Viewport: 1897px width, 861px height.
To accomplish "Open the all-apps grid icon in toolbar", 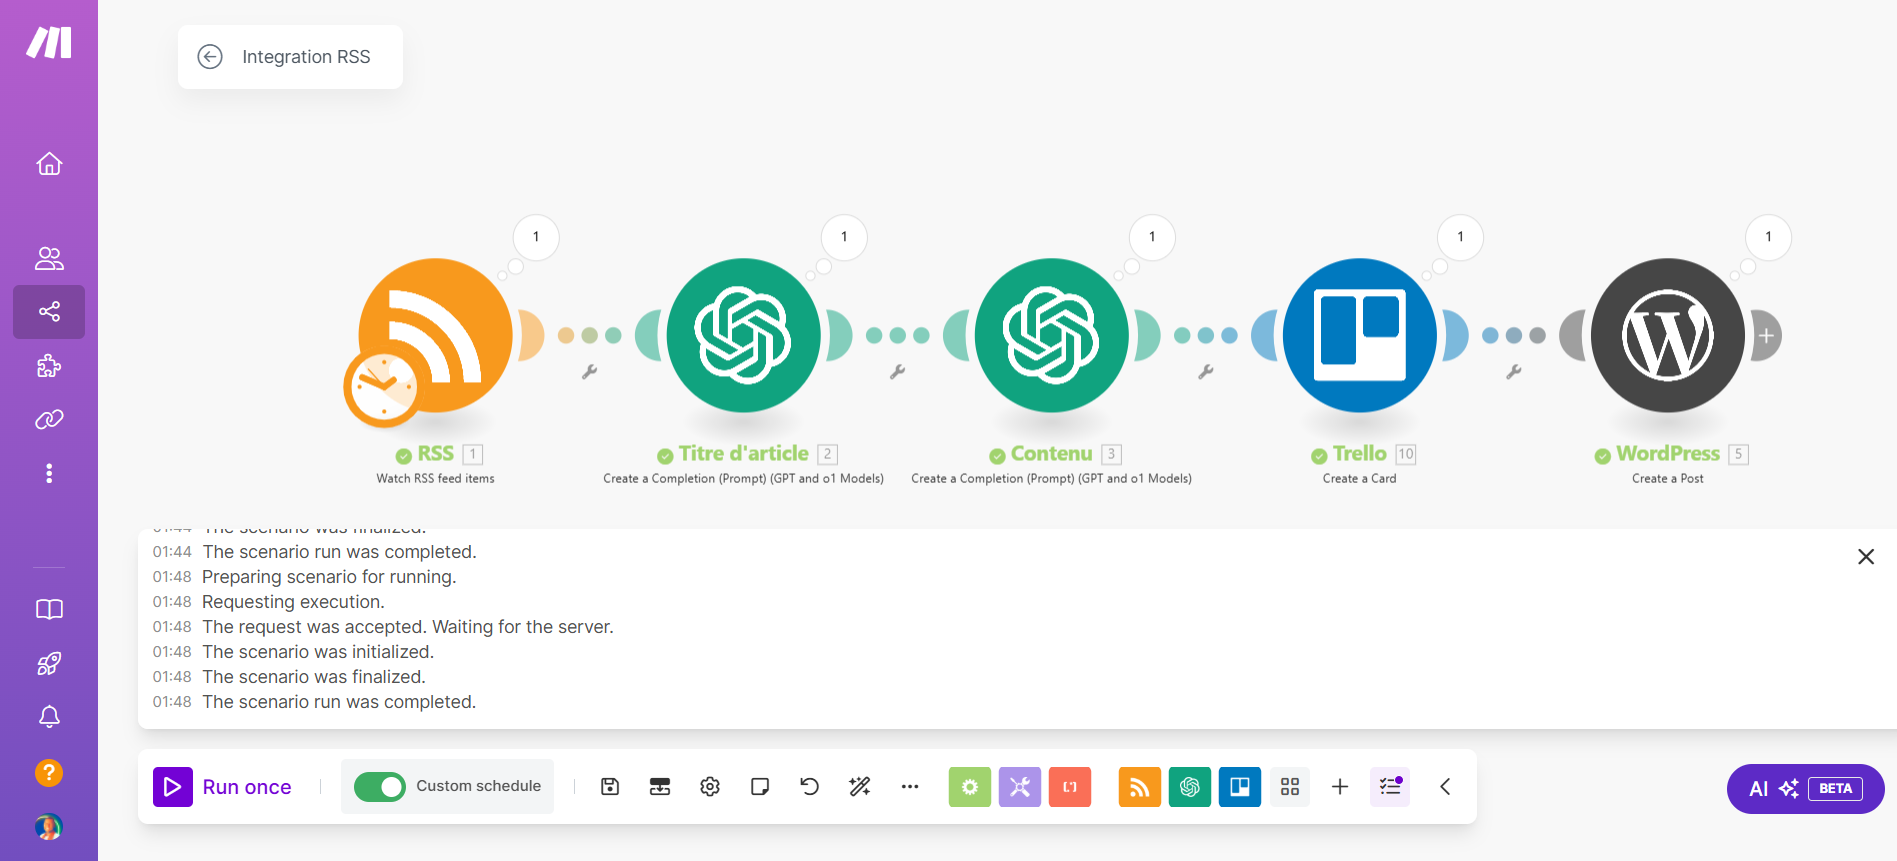I will click(1290, 787).
